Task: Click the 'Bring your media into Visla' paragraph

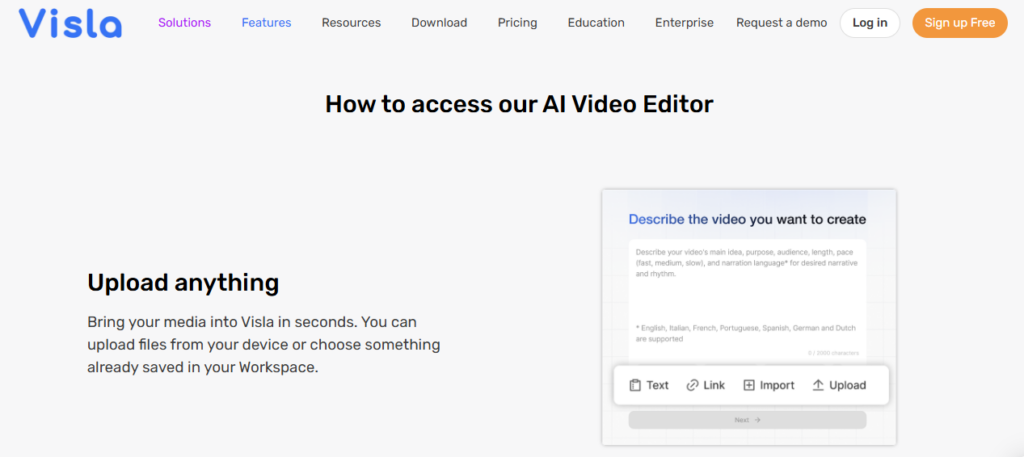Action: [x=264, y=345]
